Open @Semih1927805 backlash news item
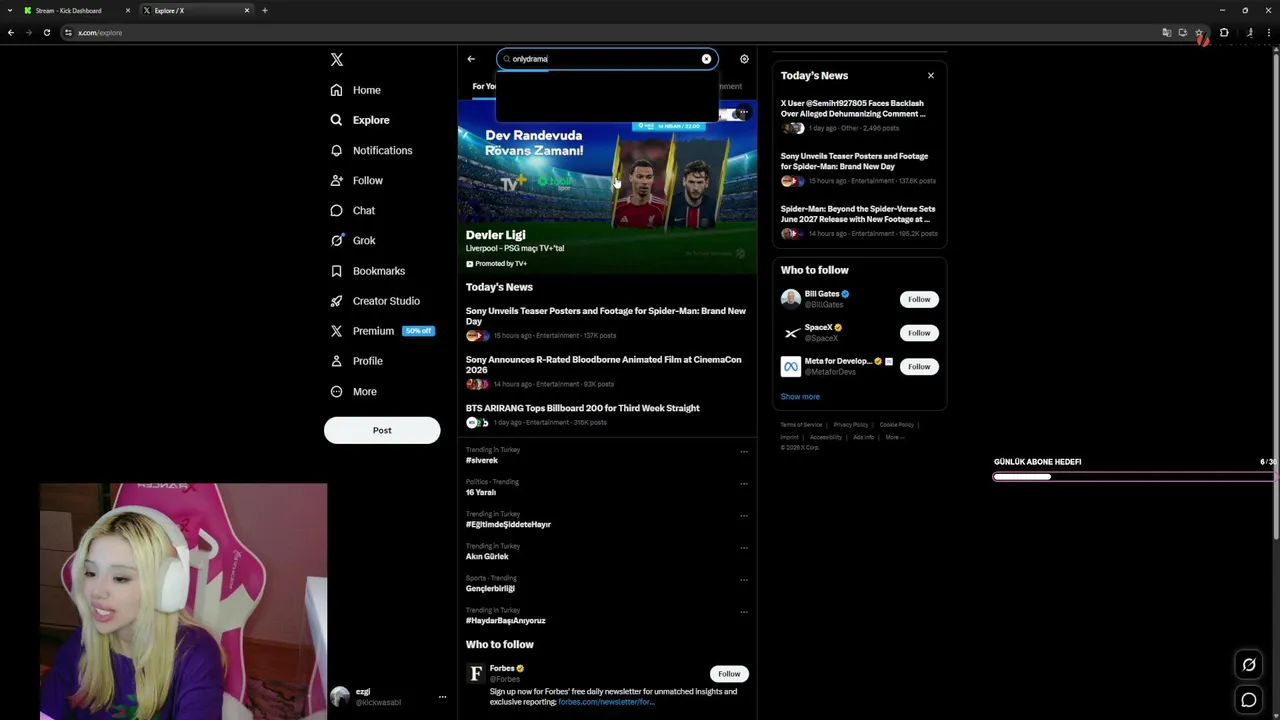 (859, 115)
